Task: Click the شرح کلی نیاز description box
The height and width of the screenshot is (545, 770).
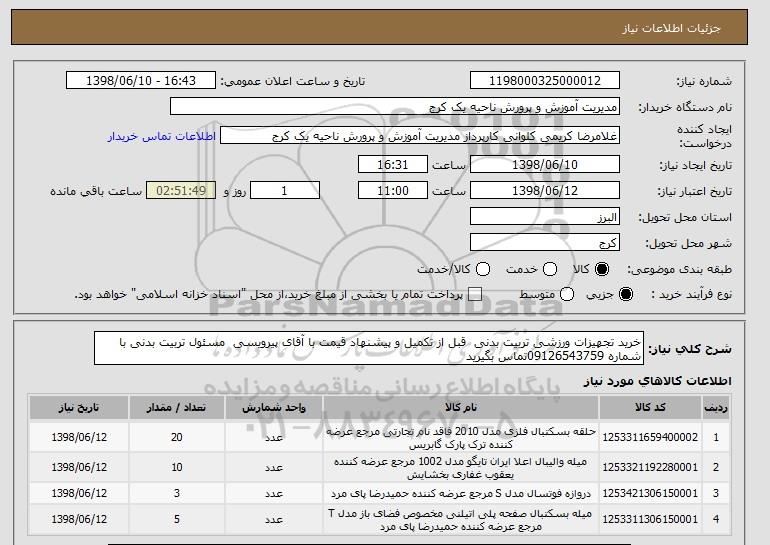Action: 369,348
